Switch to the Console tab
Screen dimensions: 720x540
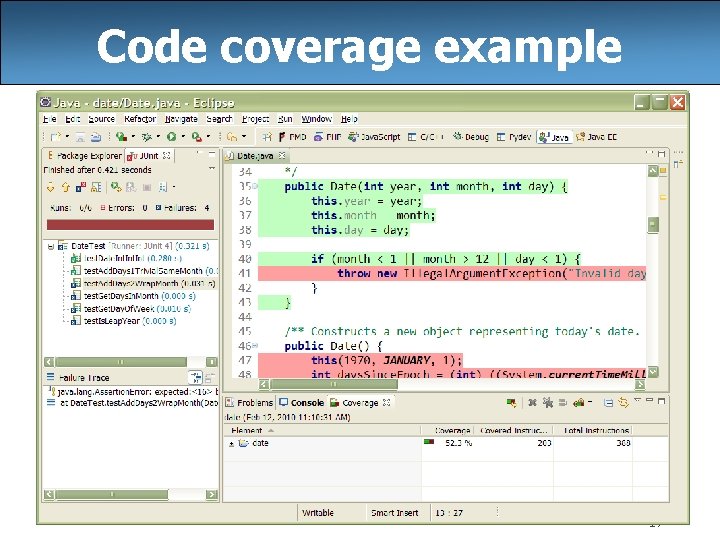pyautogui.click(x=302, y=403)
